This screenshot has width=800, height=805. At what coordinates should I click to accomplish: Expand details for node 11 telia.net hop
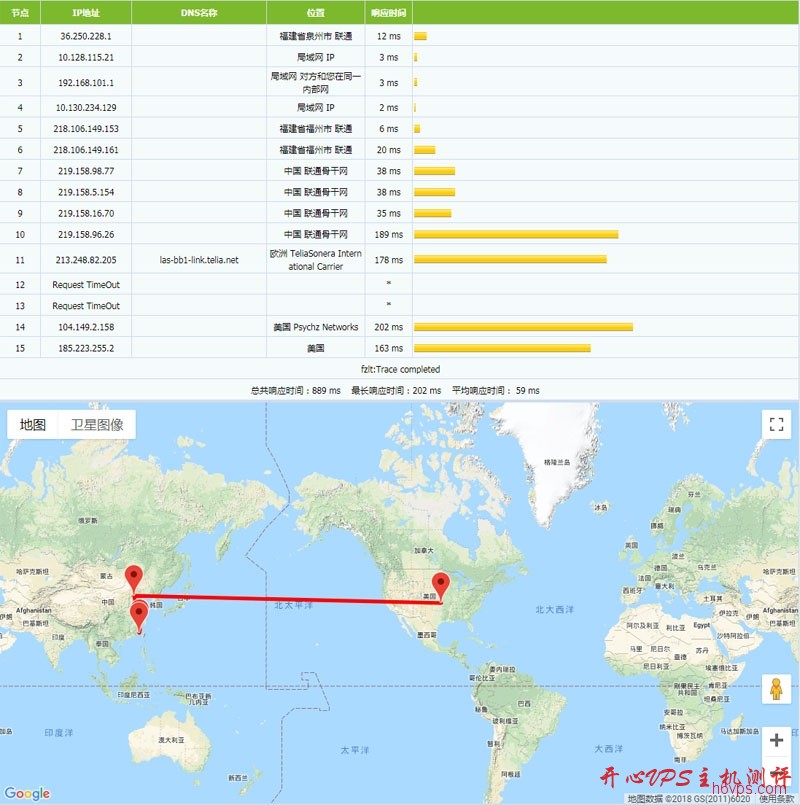[196, 262]
